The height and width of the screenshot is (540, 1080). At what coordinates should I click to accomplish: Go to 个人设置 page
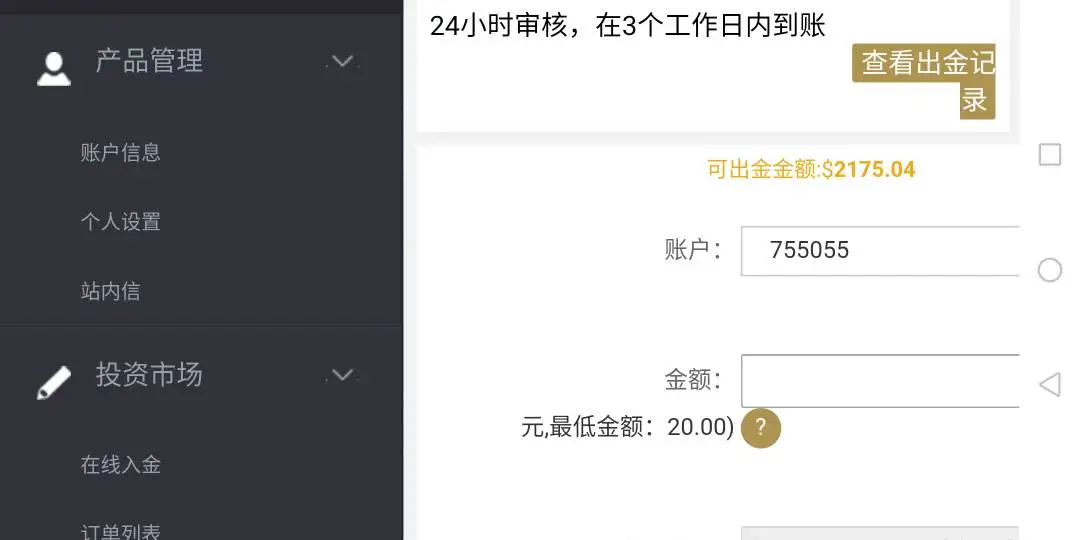tap(120, 222)
